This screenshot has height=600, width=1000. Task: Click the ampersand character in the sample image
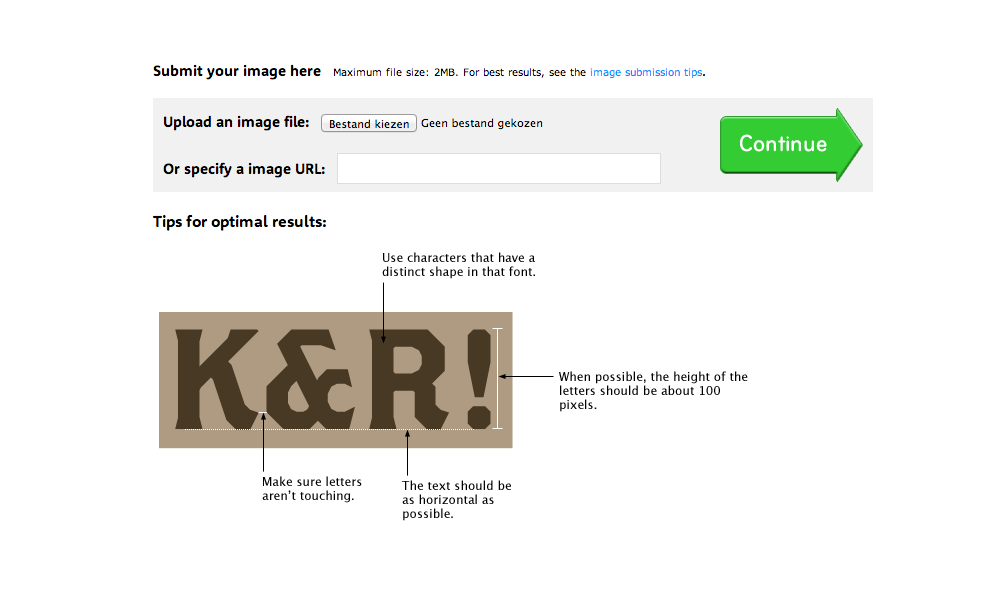pos(310,379)
